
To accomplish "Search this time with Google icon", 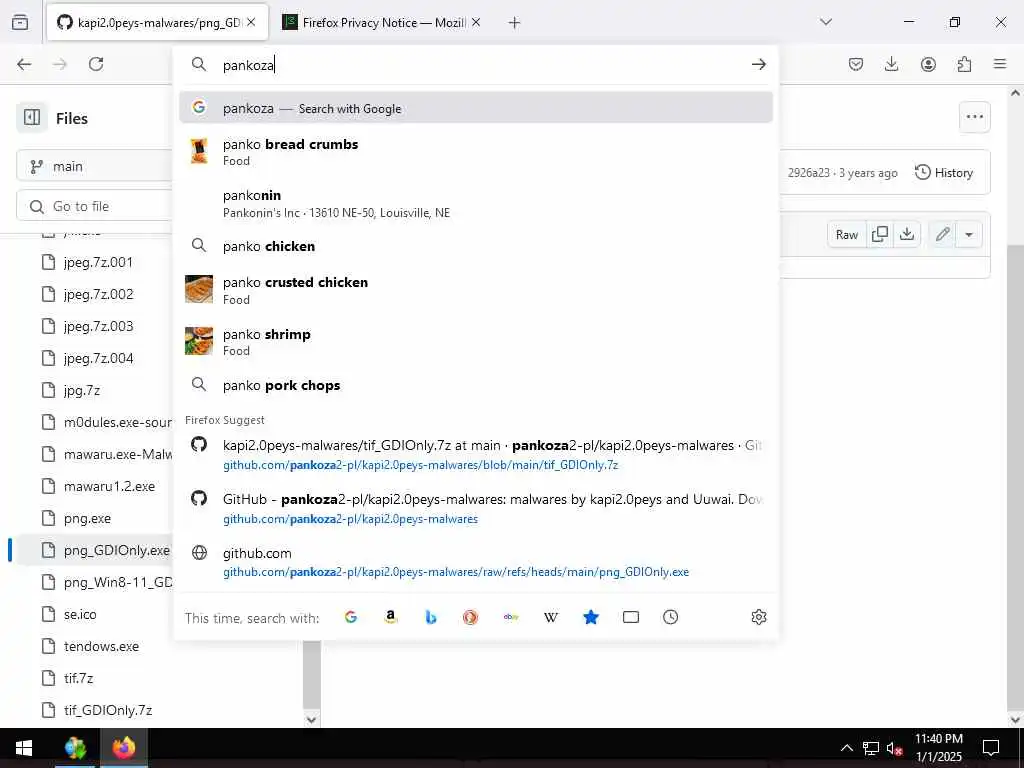I will (x=351, y=617).
